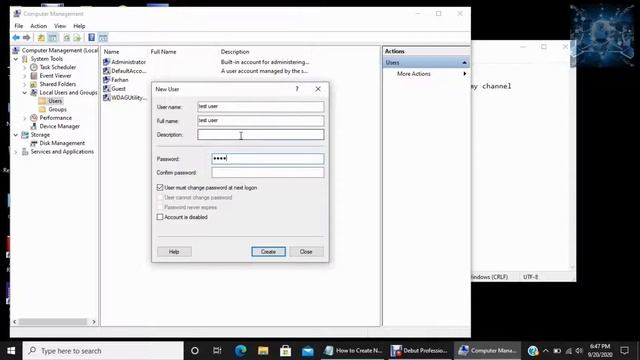Open Microsoft Store from the taskbar

(285, 351)
